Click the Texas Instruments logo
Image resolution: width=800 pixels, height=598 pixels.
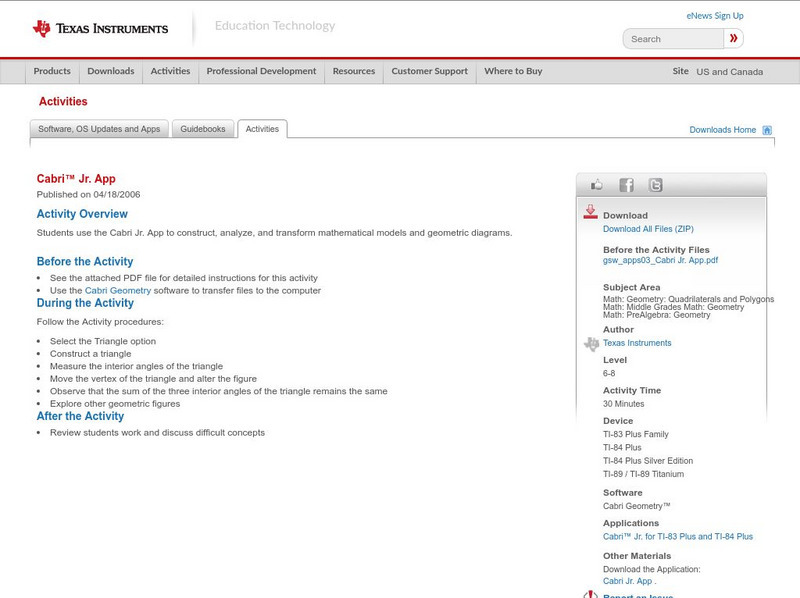[100, 29]
